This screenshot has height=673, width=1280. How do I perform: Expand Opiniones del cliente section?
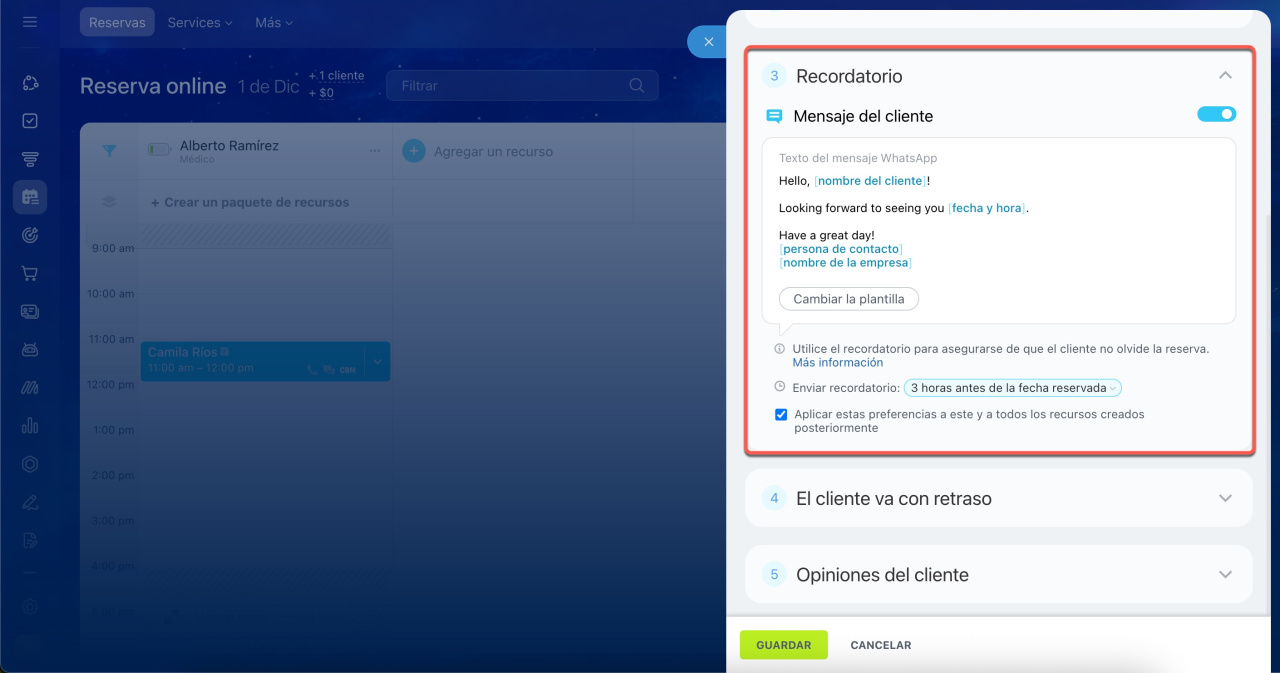(x=1225, y=575)
